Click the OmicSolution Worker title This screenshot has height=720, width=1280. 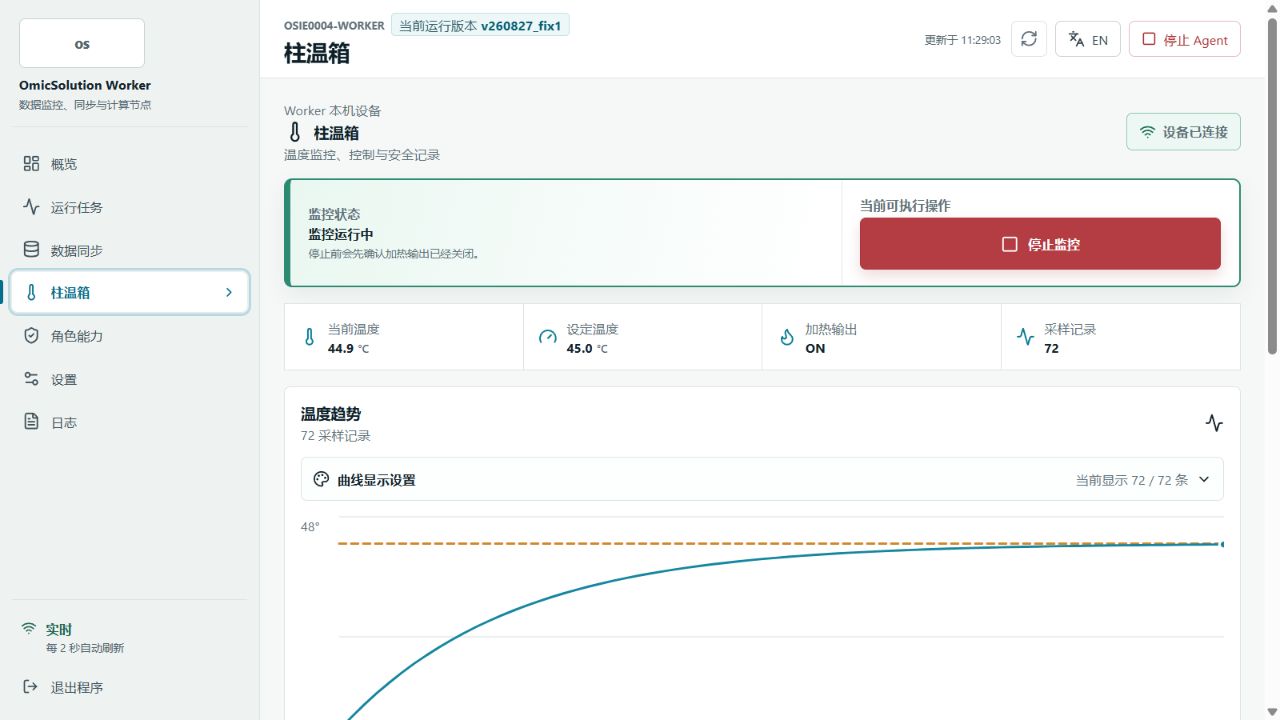coord(85,85)
